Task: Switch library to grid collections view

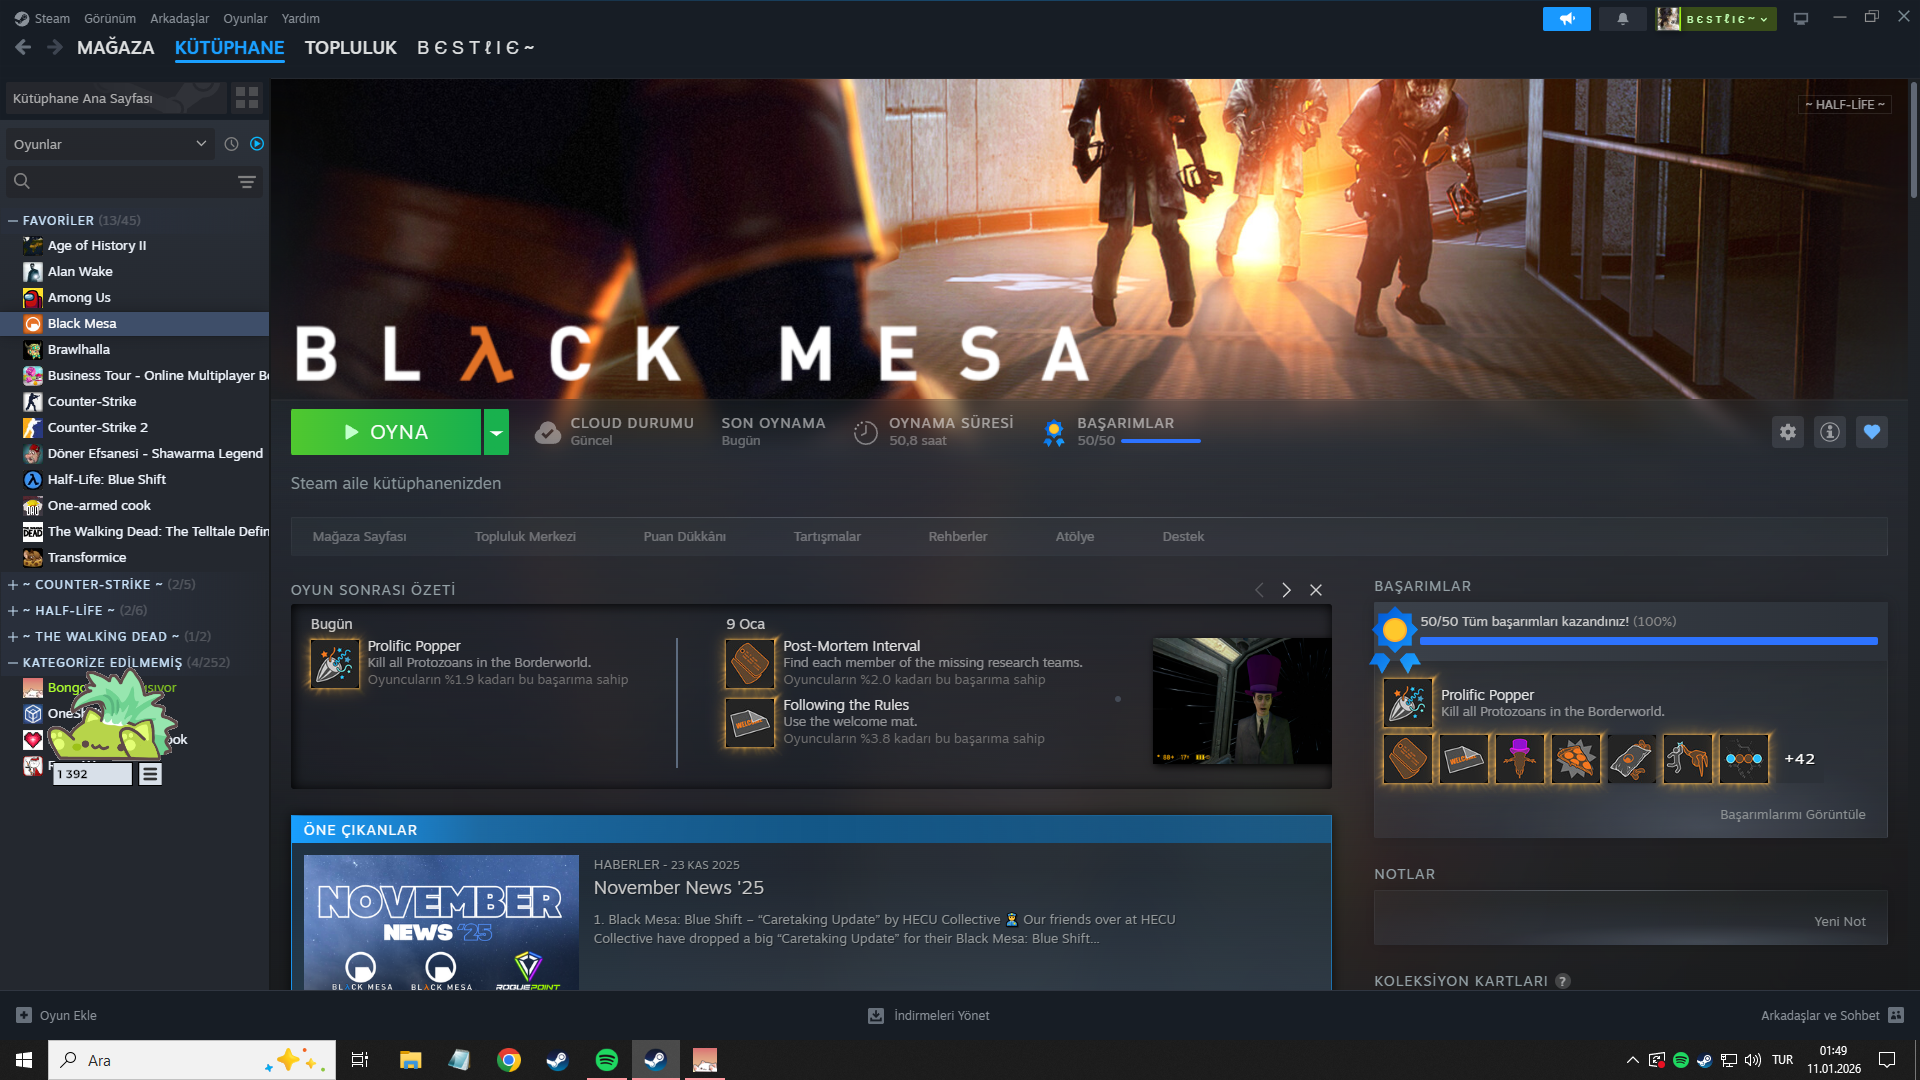Action: (246, 98)
